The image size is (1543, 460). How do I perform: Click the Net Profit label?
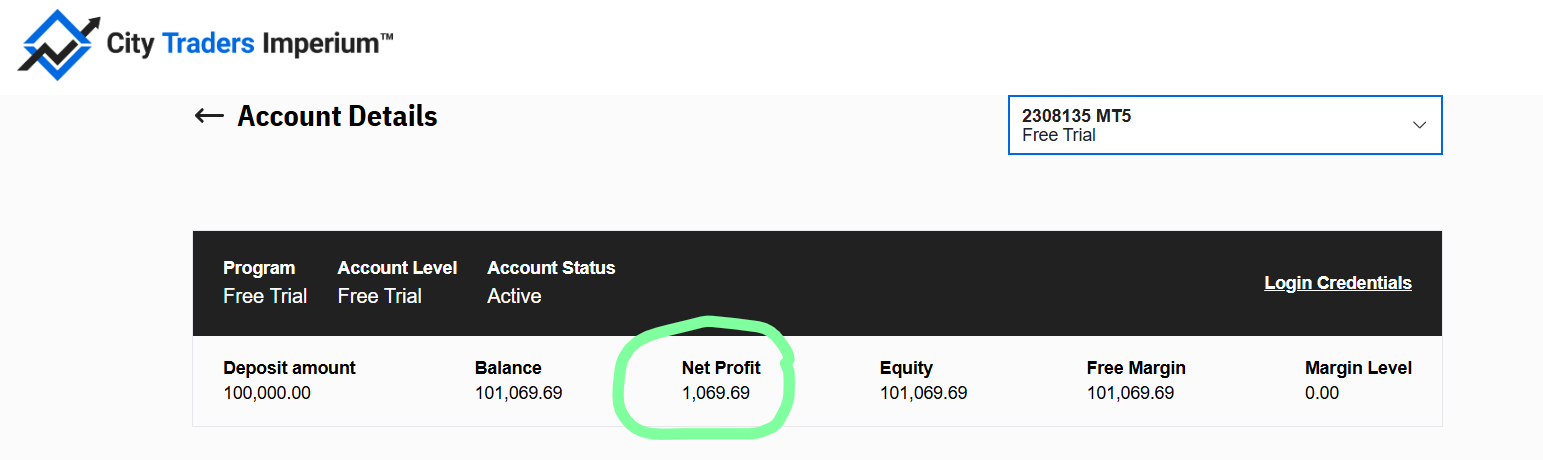[x=721, y=368]
